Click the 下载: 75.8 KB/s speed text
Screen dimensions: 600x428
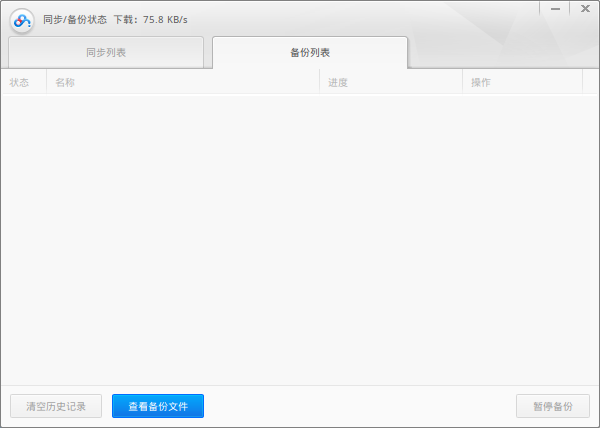(x=150, y=20)
